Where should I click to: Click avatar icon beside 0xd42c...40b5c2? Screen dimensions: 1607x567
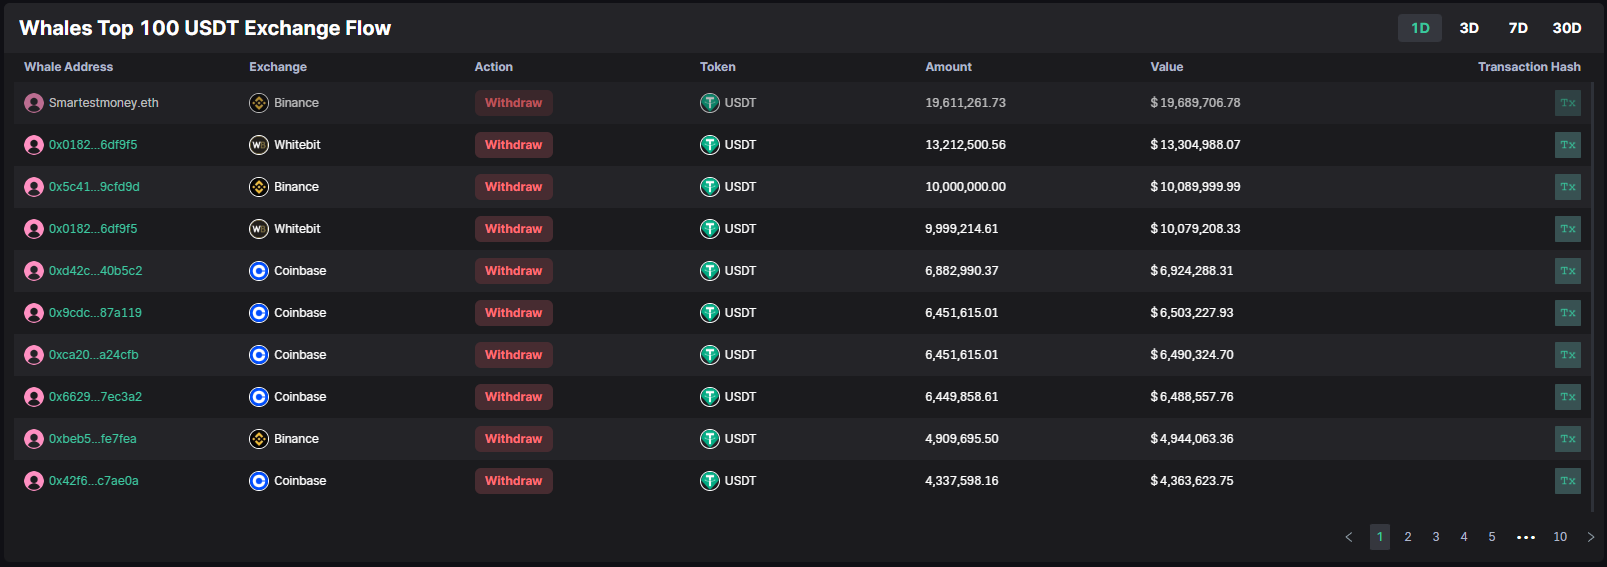(x=34, y=271)
